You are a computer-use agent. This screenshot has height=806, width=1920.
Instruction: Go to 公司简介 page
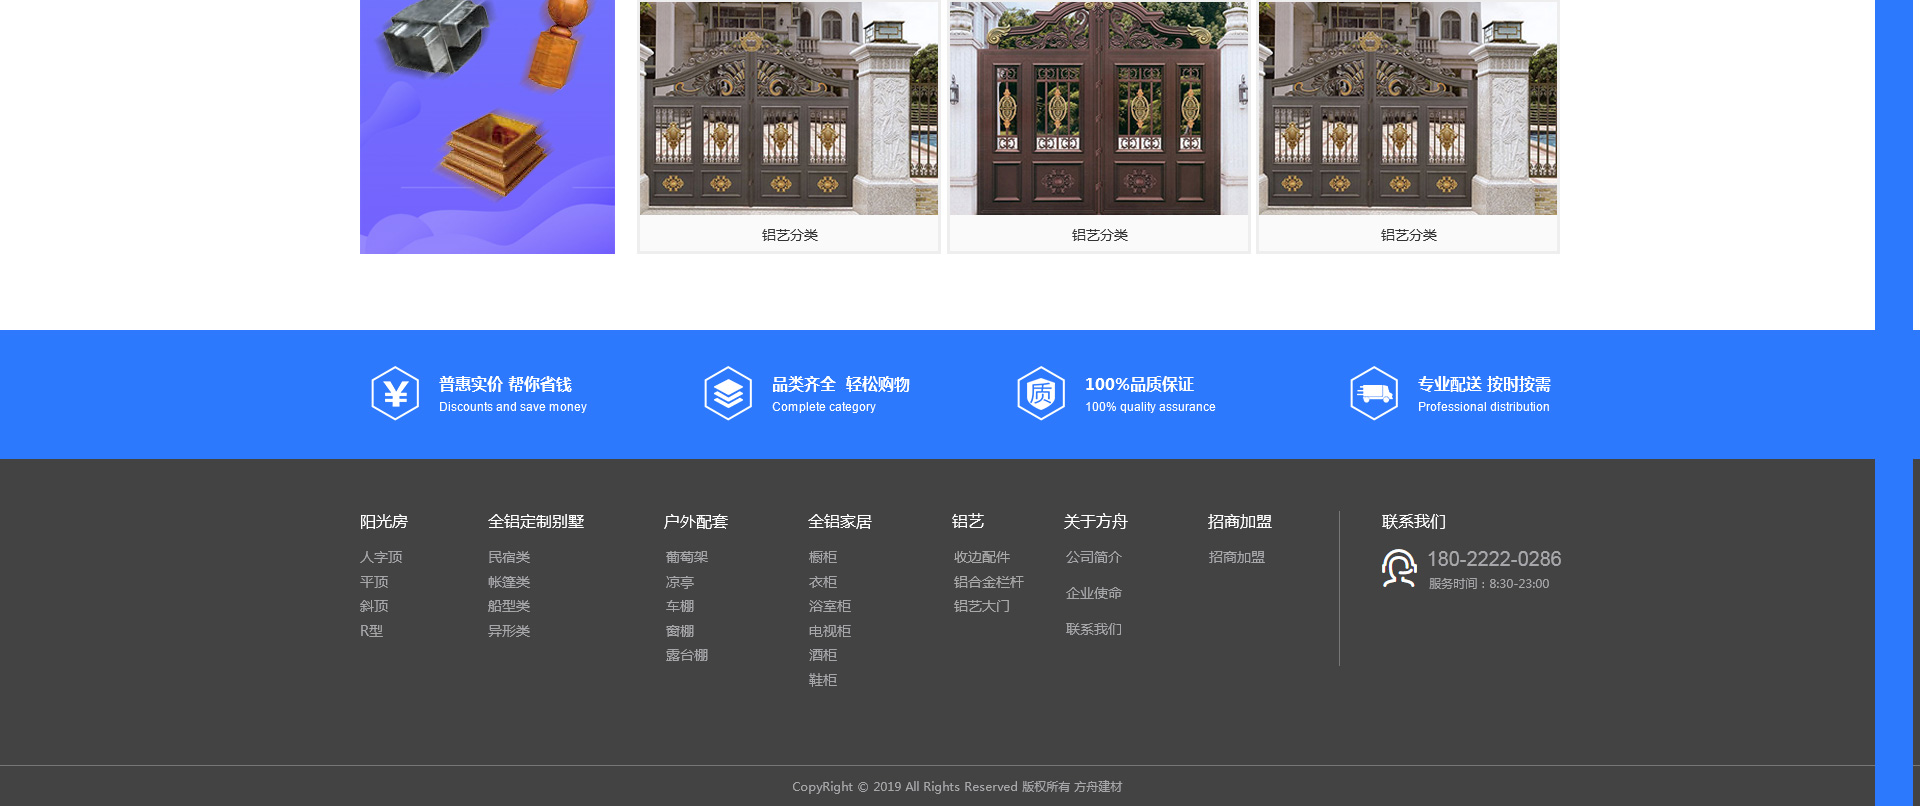click(x=1094, y=558)
